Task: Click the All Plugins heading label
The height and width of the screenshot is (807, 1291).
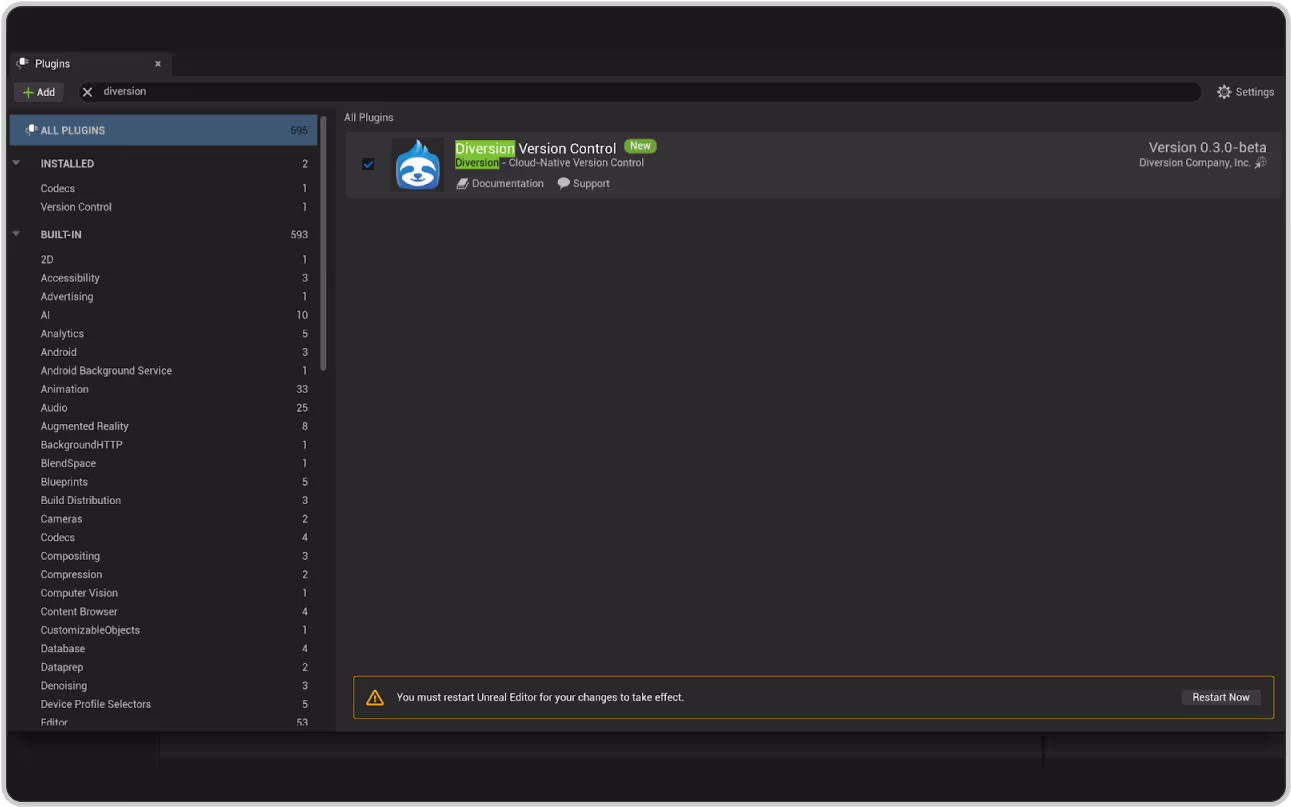Action: coord(369,117)
